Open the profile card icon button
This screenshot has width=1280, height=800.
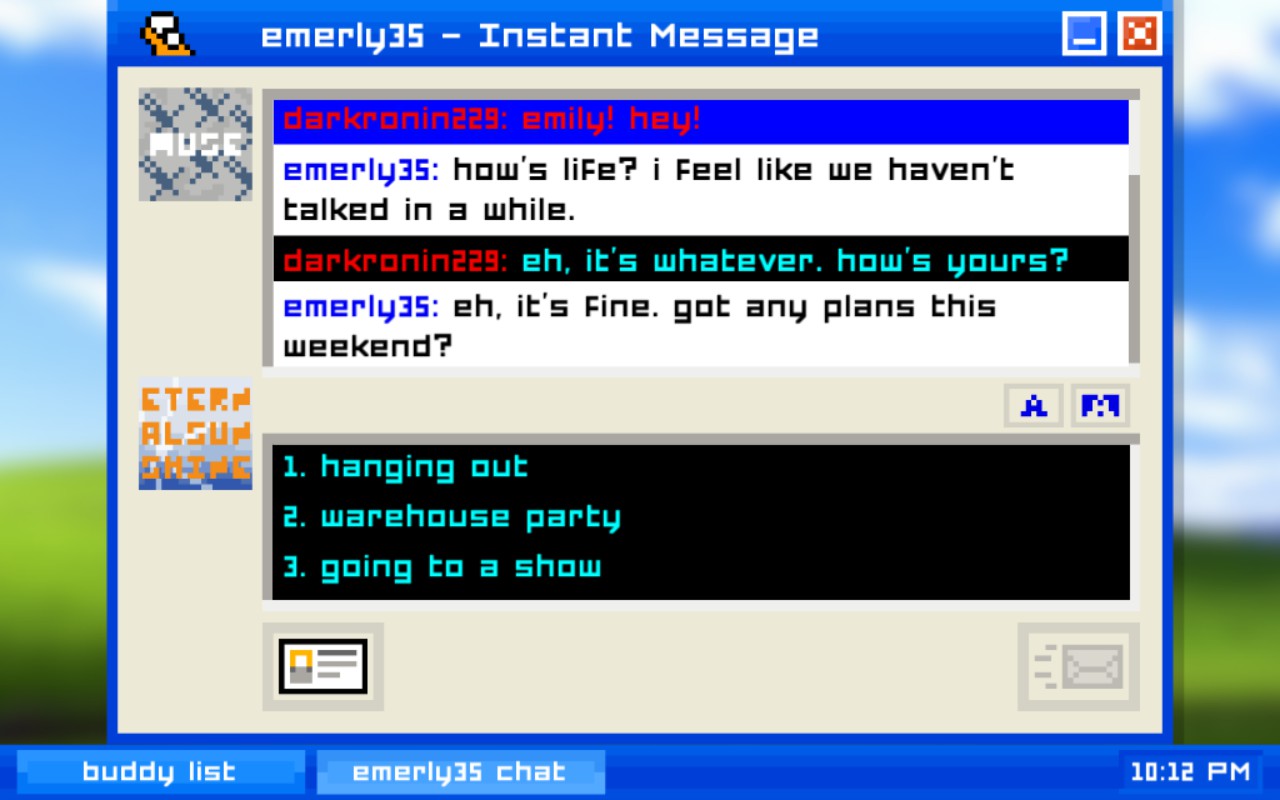[x=323, y=667]
